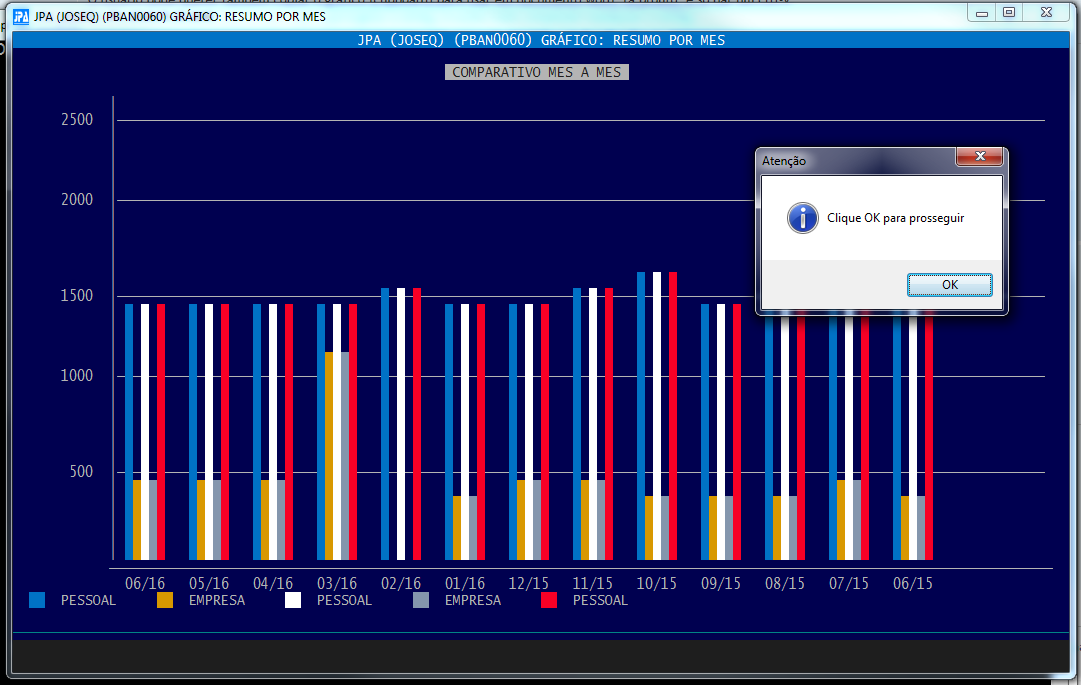Click the 2500 value on the vertical axis
1081x685 pixels.
(77, 120)
